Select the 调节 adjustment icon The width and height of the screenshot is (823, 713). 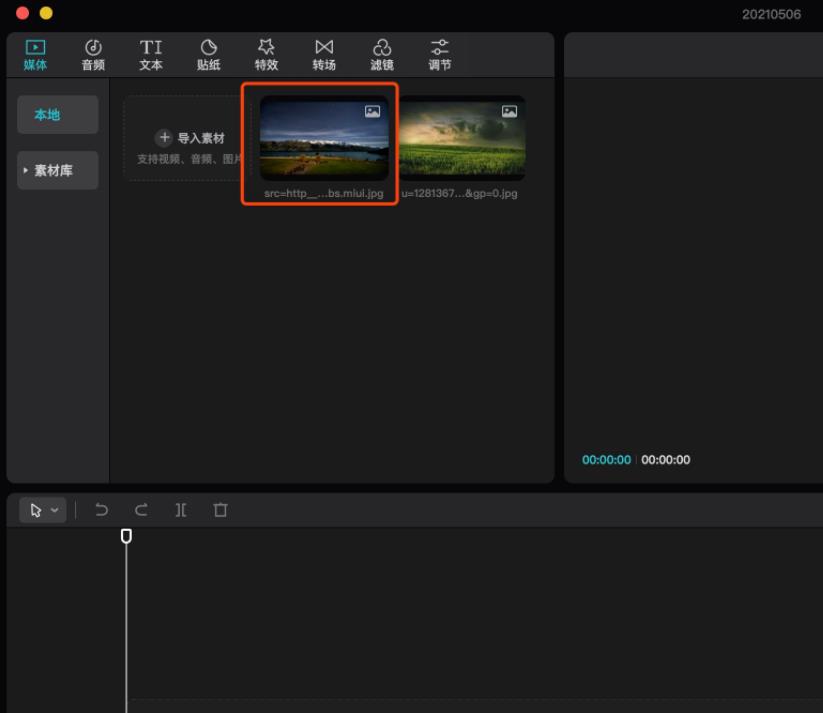439,55
